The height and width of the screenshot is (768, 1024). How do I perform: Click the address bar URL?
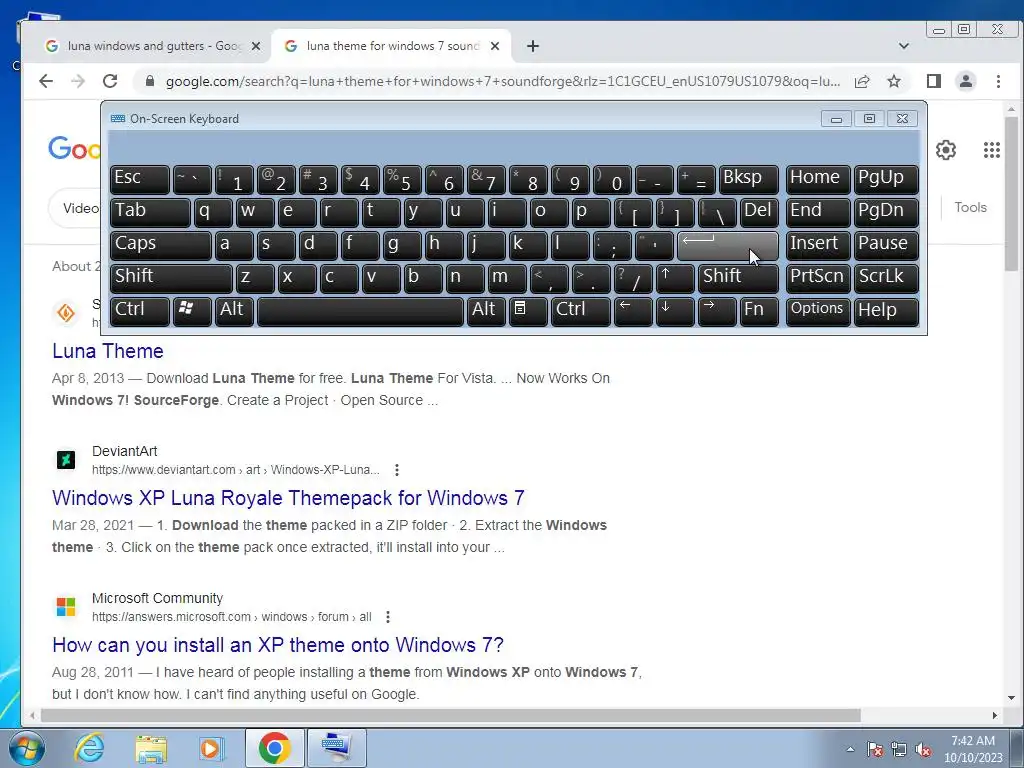(x=503, y=81)
